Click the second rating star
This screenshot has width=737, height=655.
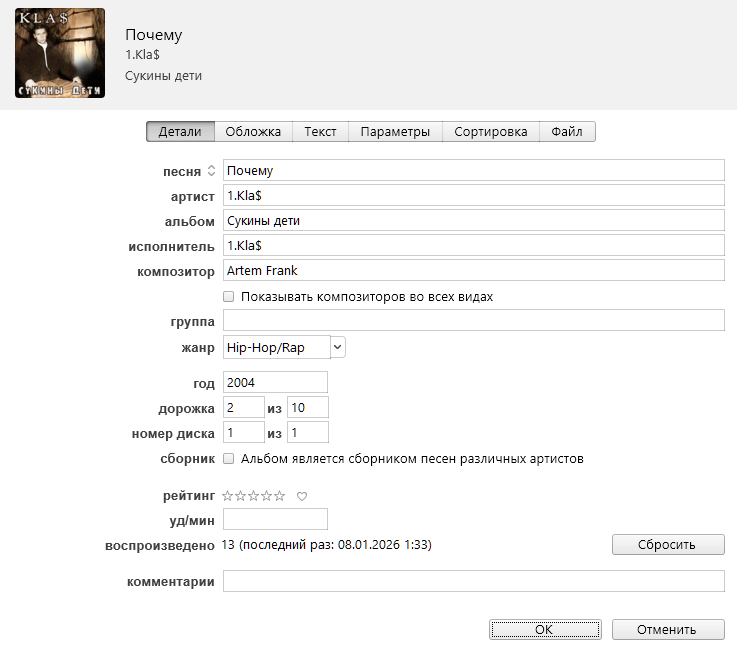241,496
